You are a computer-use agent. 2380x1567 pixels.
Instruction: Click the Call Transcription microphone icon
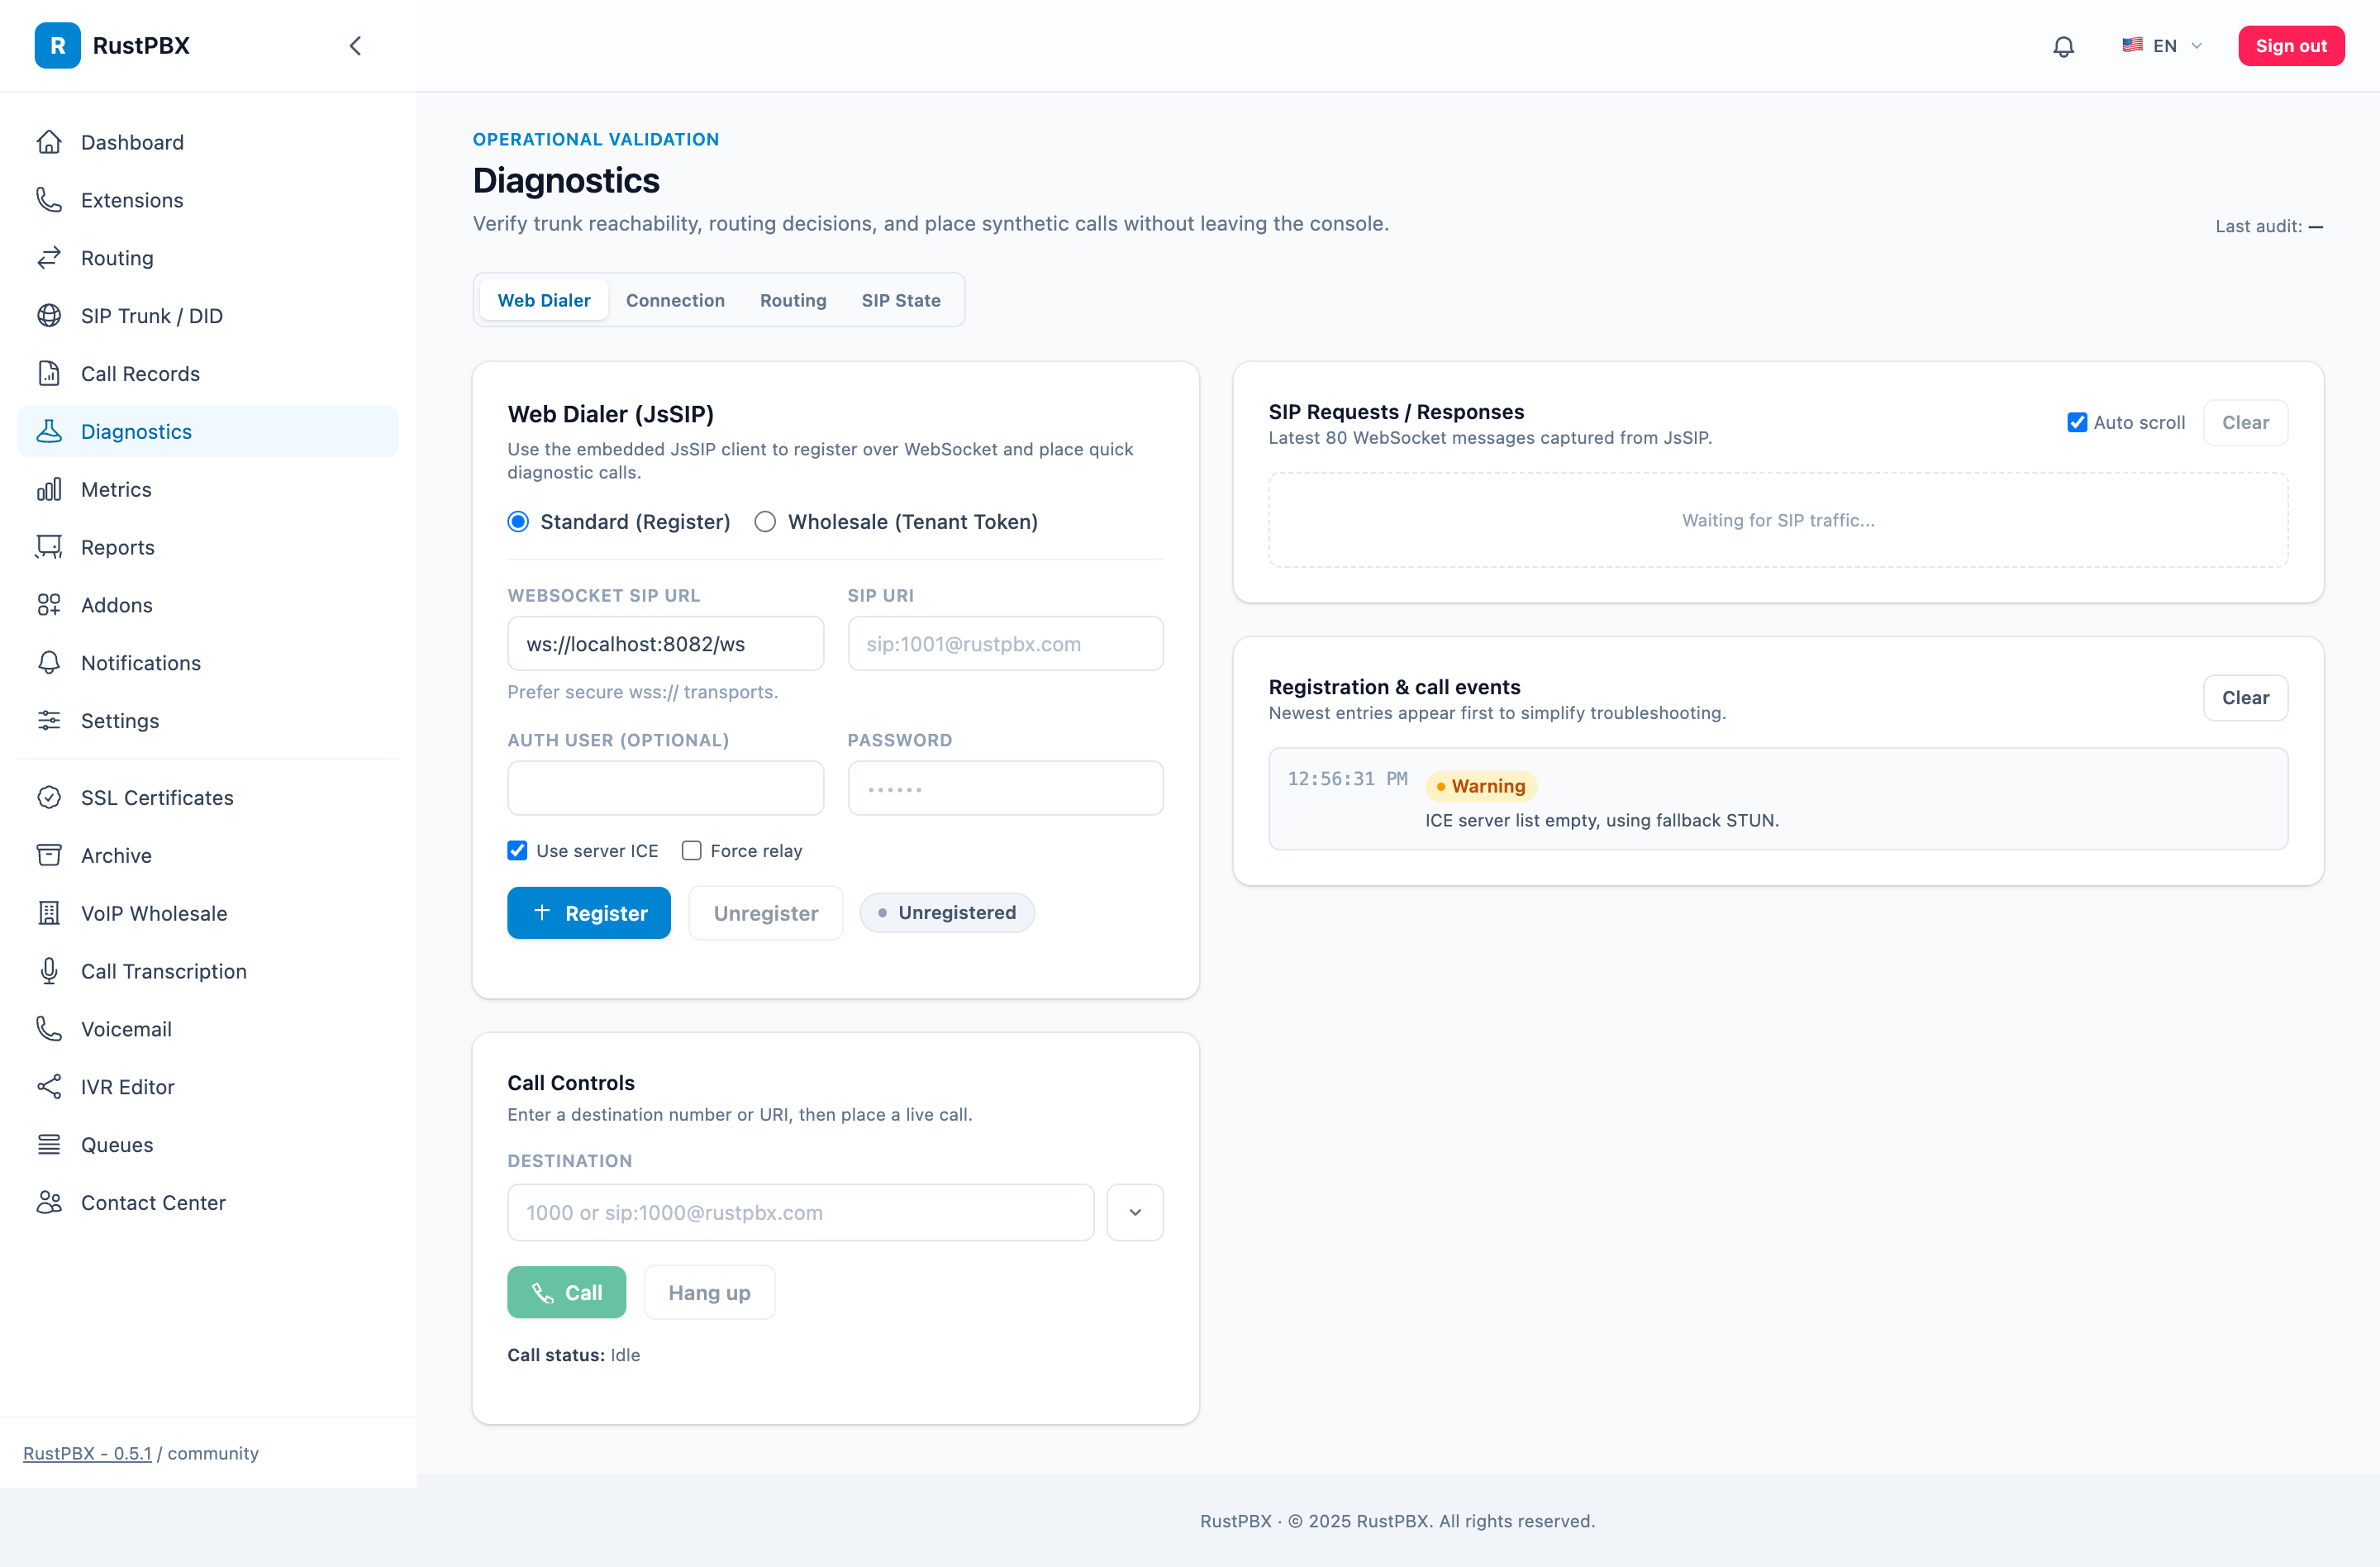(49, 971)
